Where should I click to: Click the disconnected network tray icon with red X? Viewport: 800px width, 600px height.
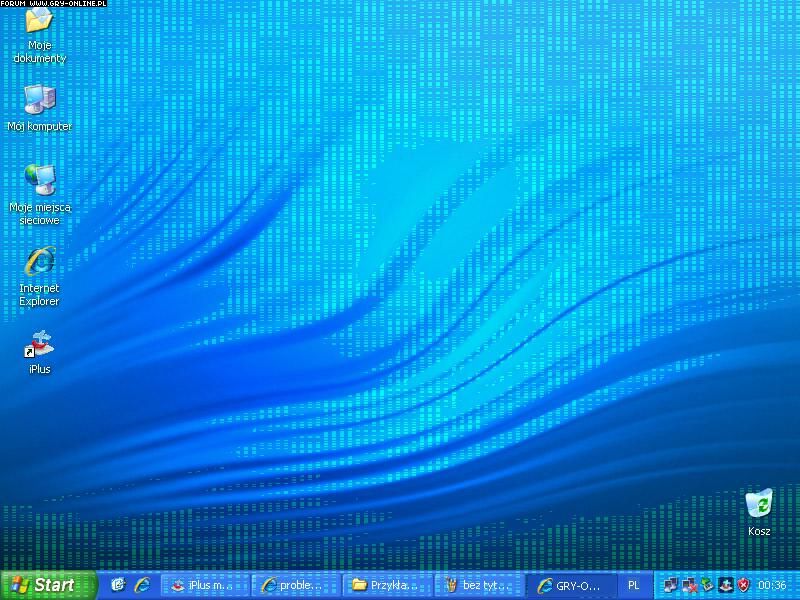tap(689, 585)
